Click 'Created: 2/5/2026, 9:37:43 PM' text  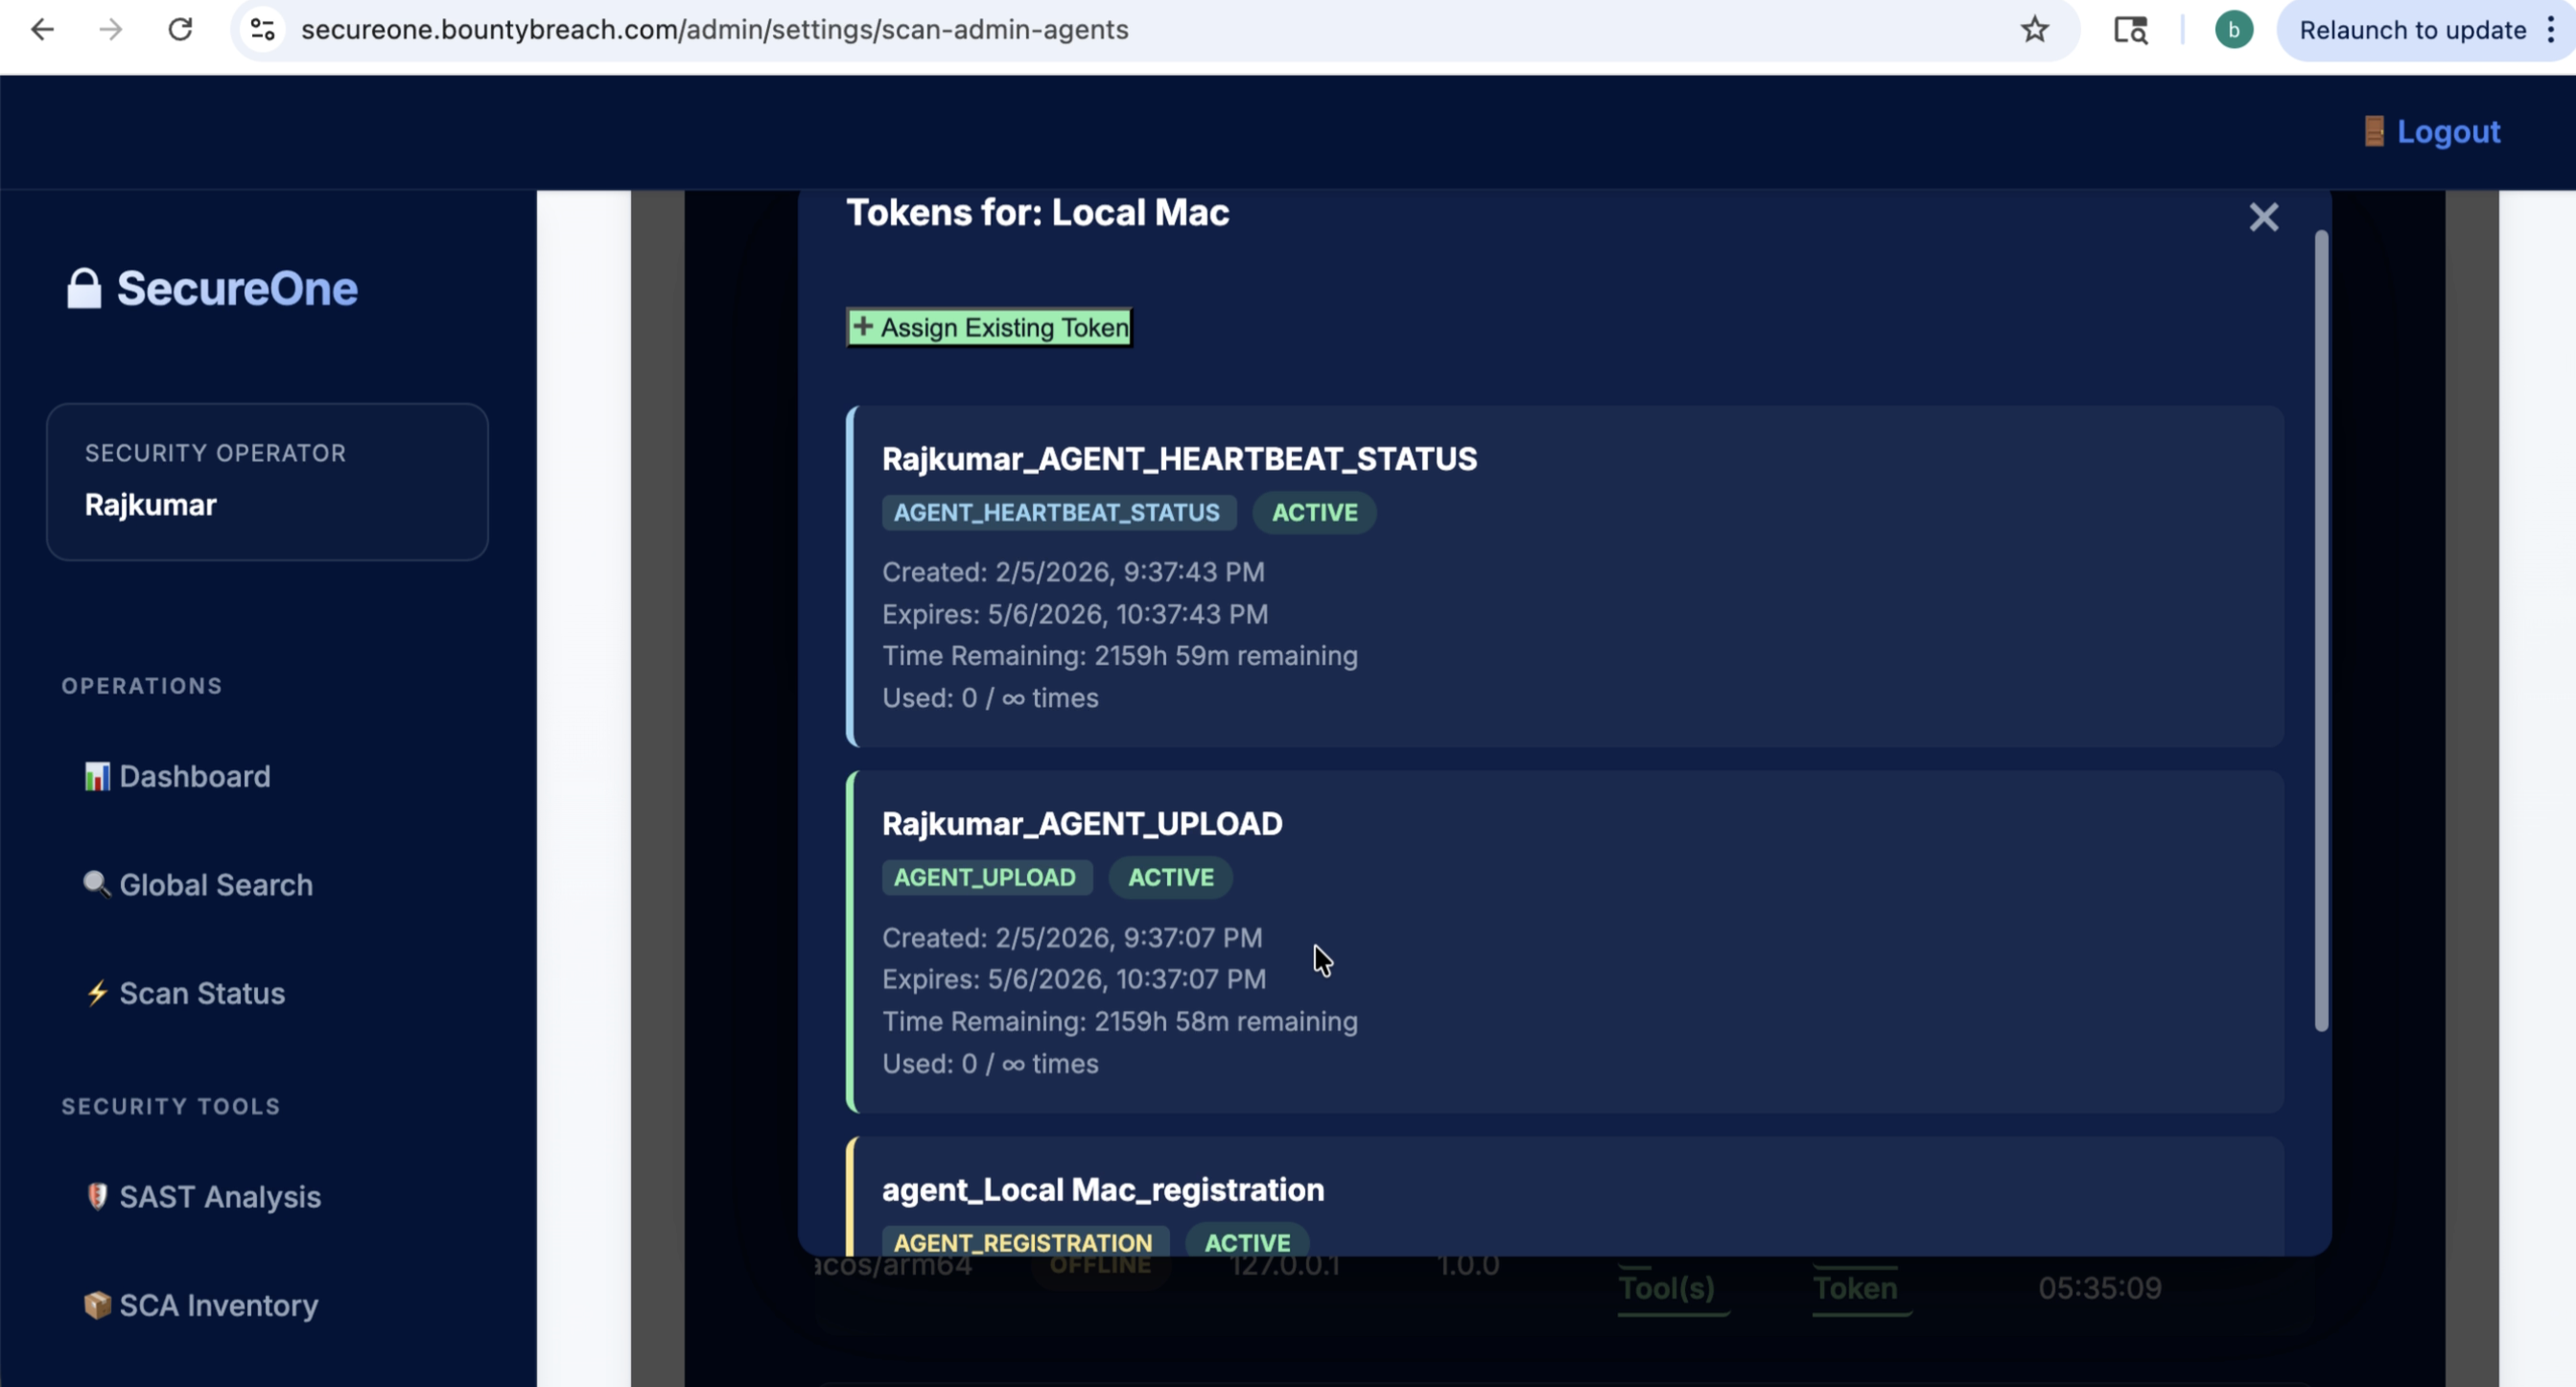click(1073, 572)
